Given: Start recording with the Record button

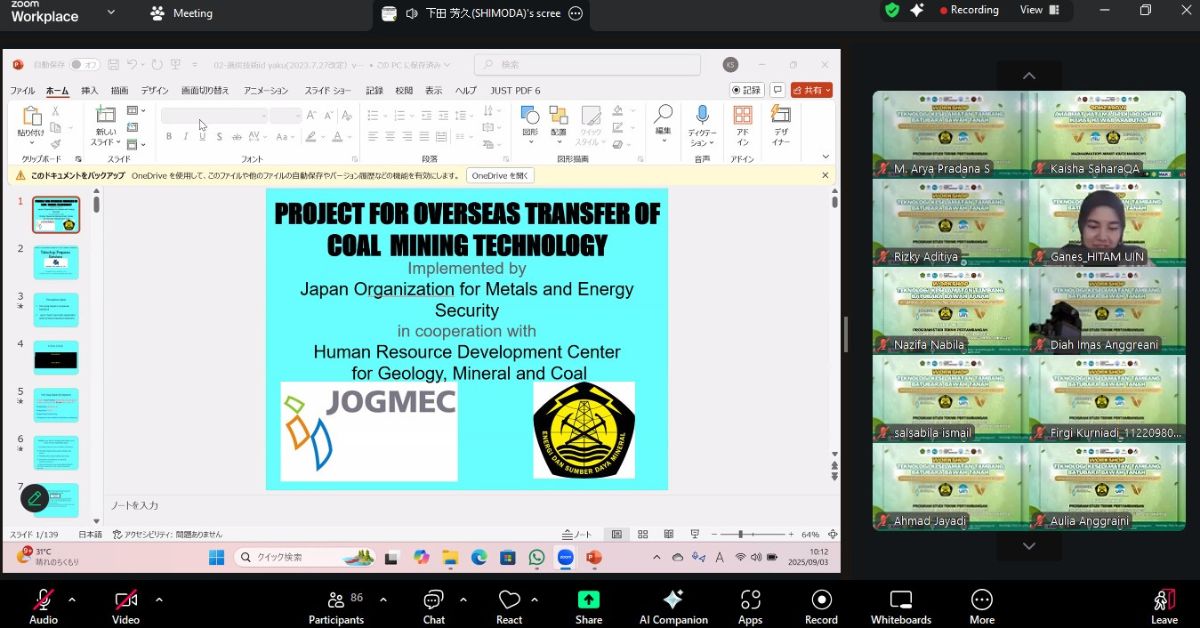Looking at the screenshot, I should point(821,606).
